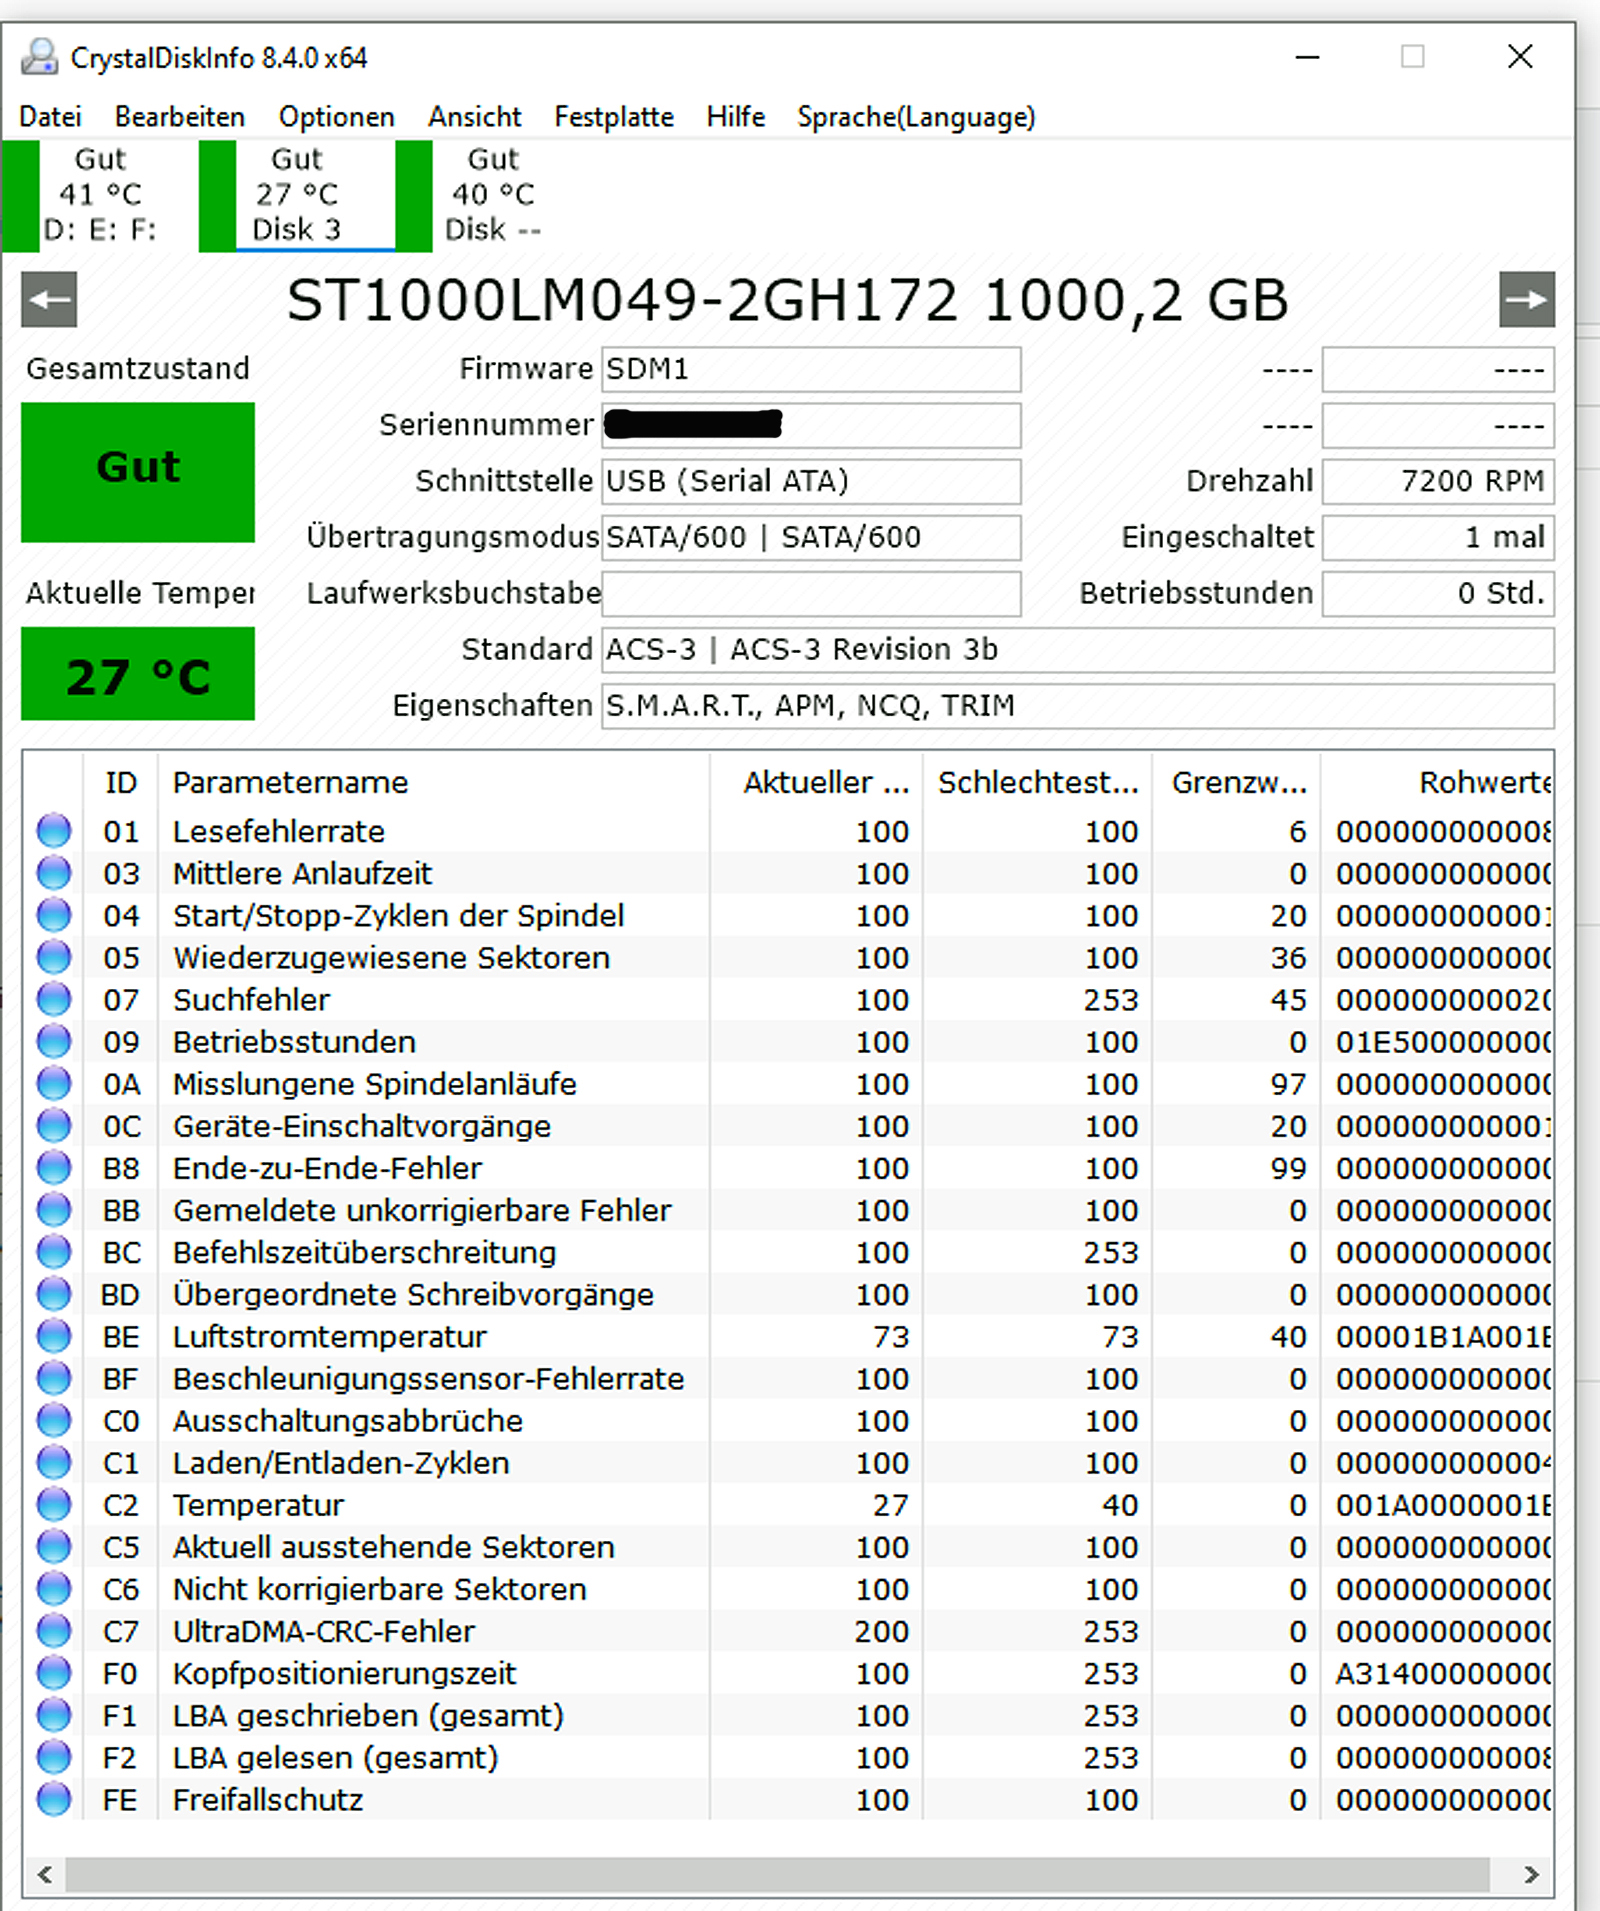Click status orb for Freifallschutz row
The width and height of the screenshot is (1600, 1911).
click(x=54, y=1799)
